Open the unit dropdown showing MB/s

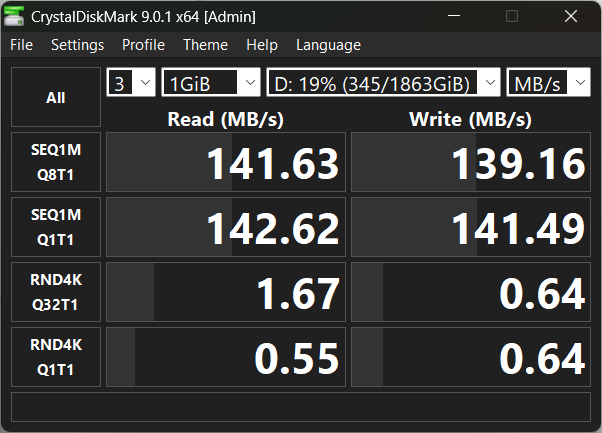(549, 82)
